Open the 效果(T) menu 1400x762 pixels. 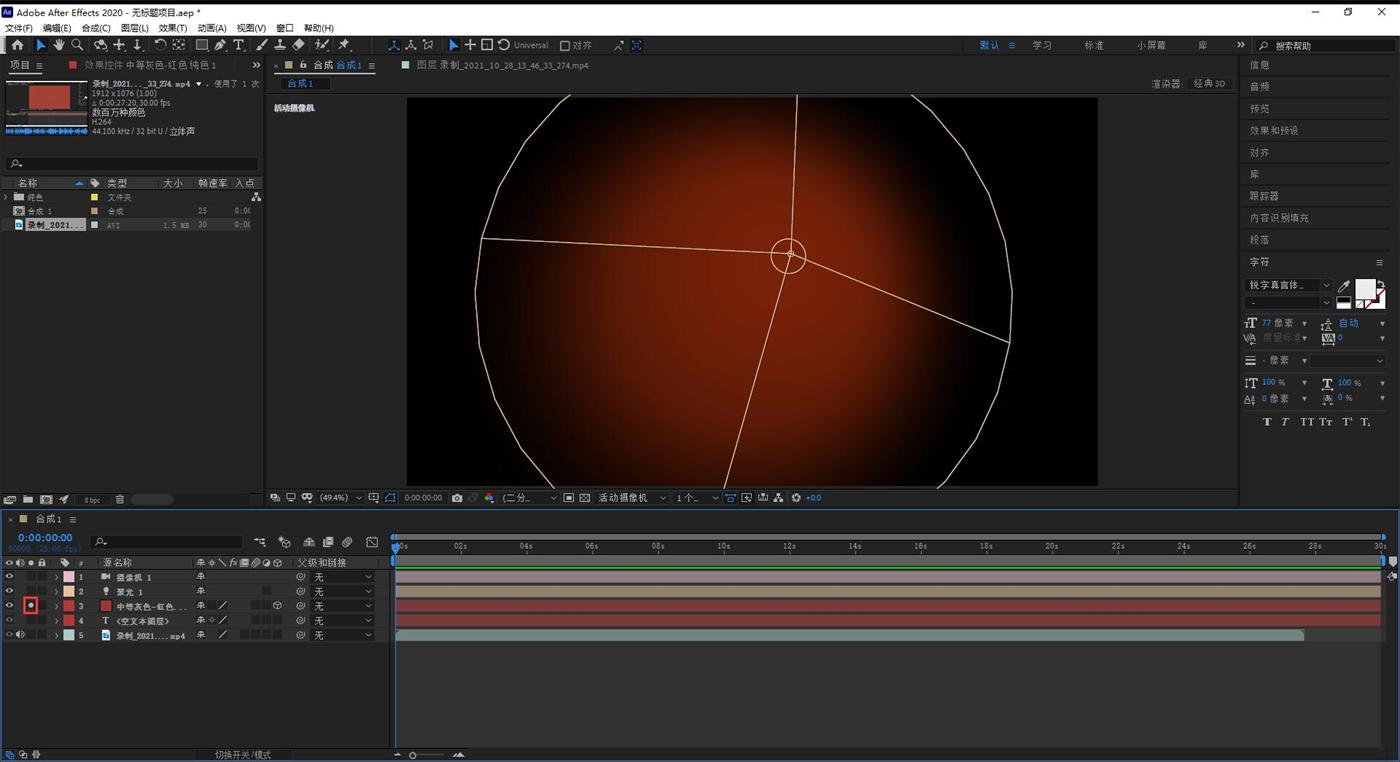pos(172,28)
